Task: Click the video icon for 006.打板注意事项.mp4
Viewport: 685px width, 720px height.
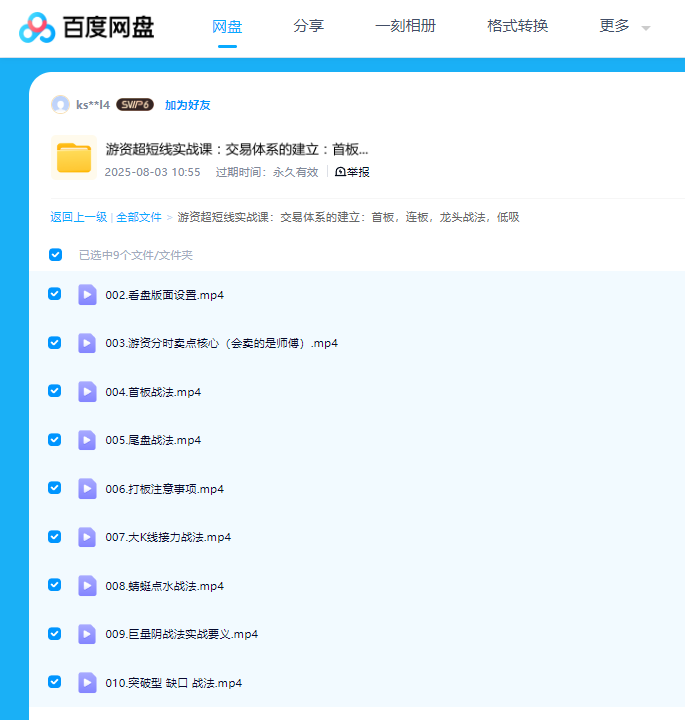Action: pos(87,489)
